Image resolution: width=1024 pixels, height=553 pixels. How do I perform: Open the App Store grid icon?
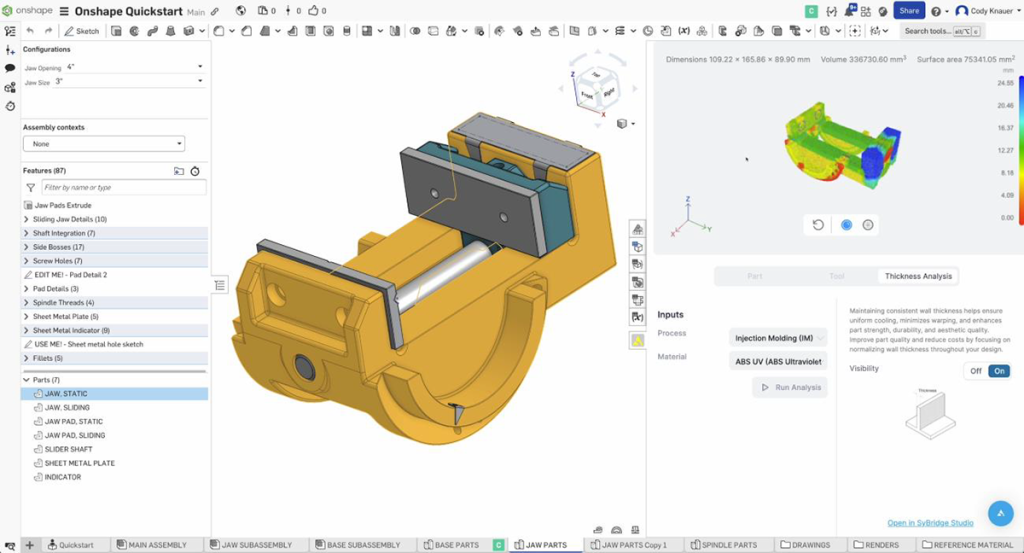pyautogui.click(x=866, y=11)
